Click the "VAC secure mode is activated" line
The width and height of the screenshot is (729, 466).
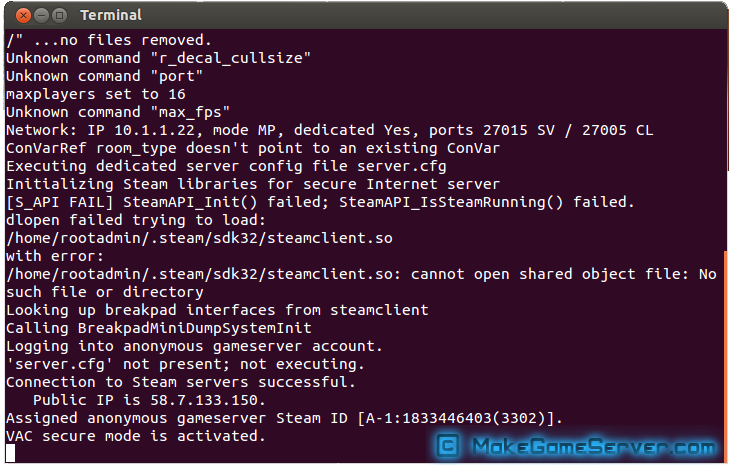point(136,436)
